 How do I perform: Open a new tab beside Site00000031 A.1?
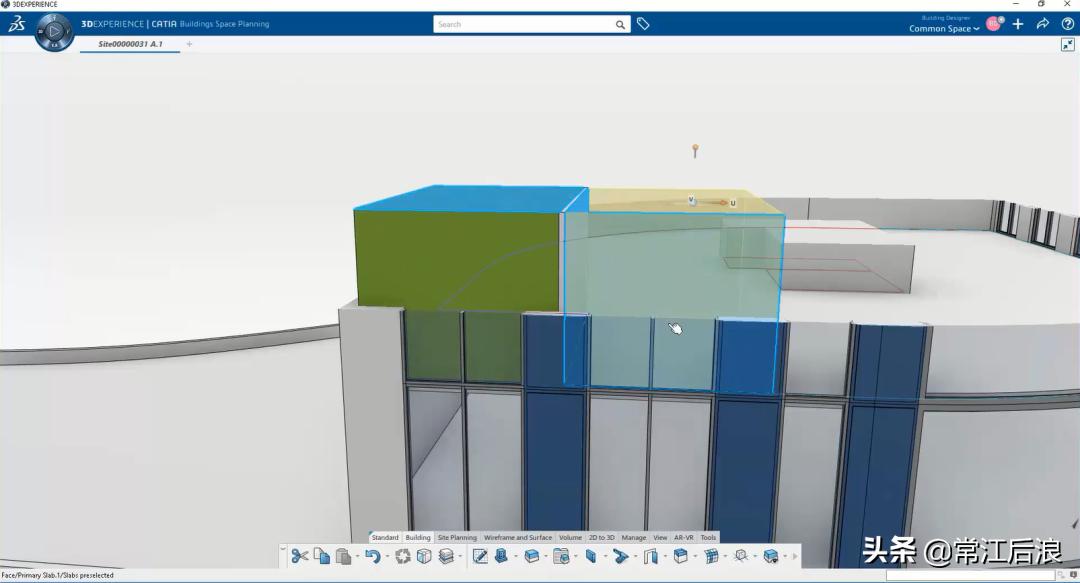(x=189, y=44)
